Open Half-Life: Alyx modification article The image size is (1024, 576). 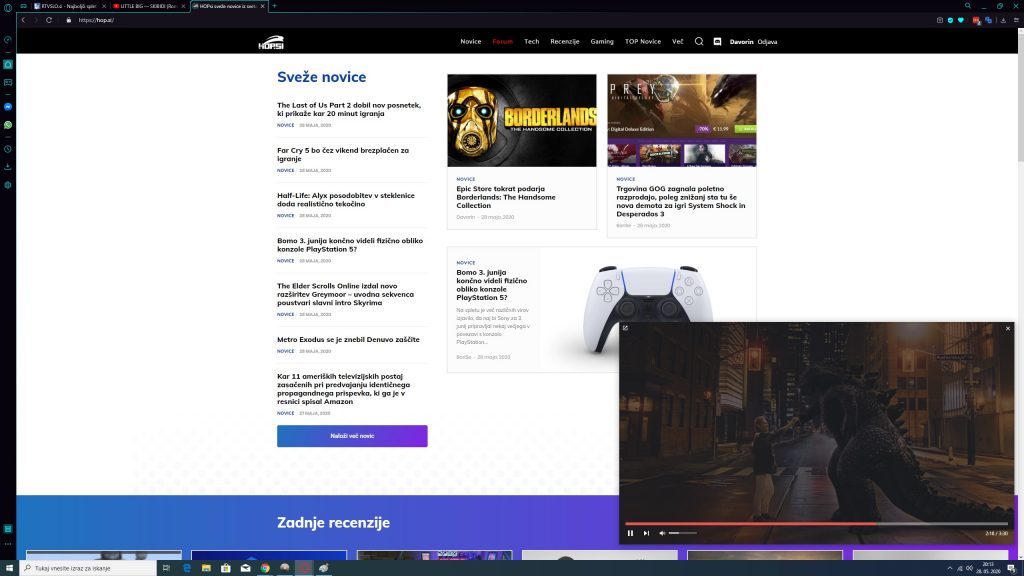[x=345, y=199]
